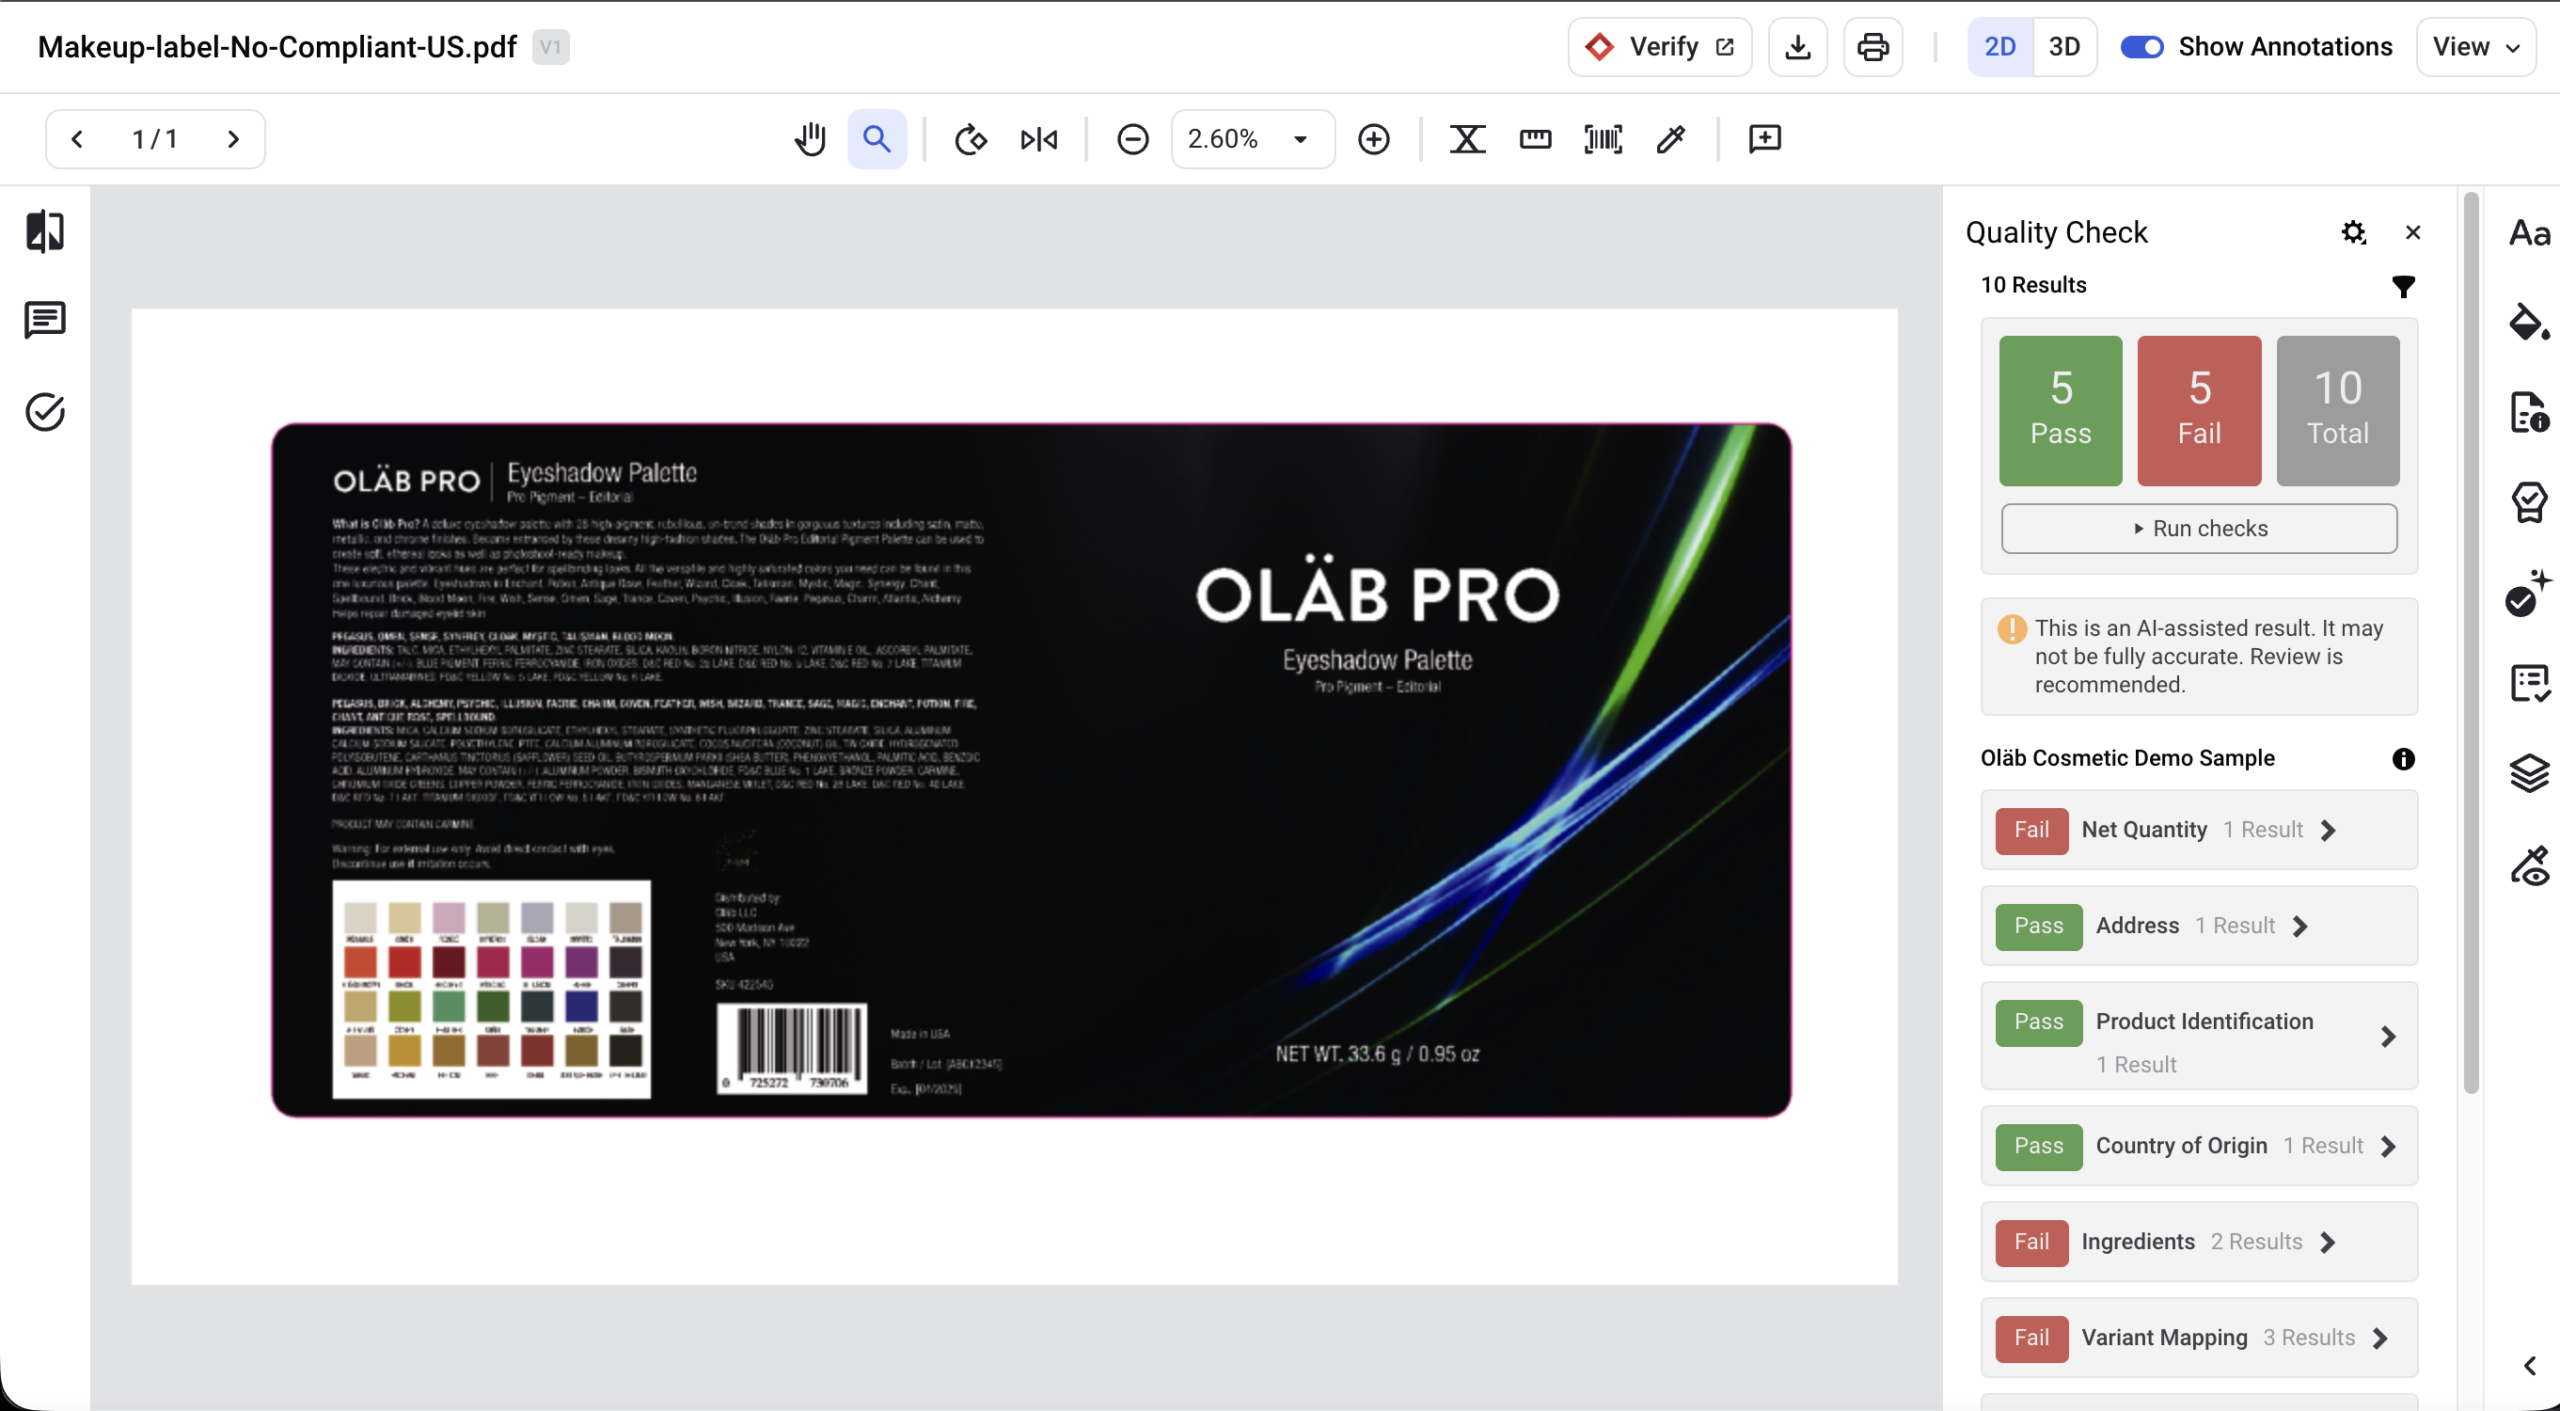Screen dimensions: 2560x1411
Task: Open the barcode scanner tool
Action: 1603,139
